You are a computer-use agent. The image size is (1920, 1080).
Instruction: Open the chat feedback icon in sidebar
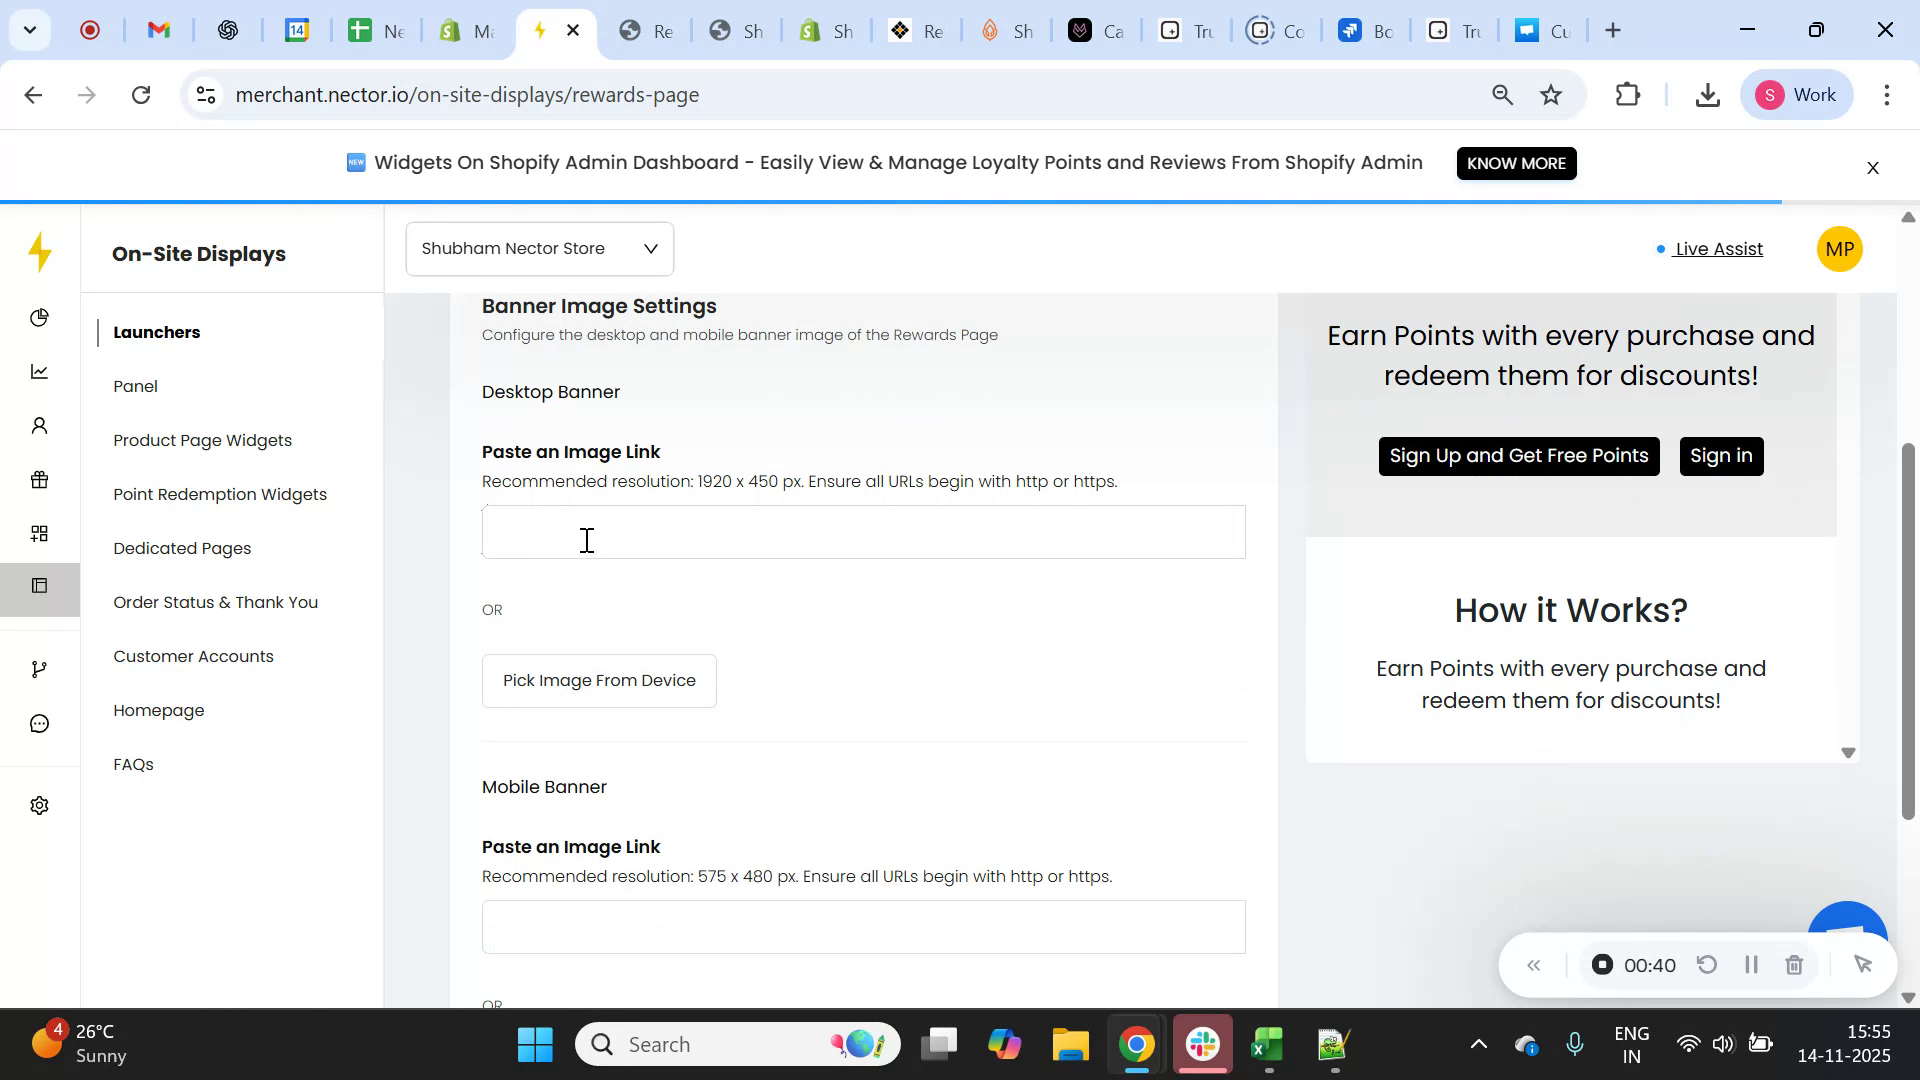[x=39, y=723]
